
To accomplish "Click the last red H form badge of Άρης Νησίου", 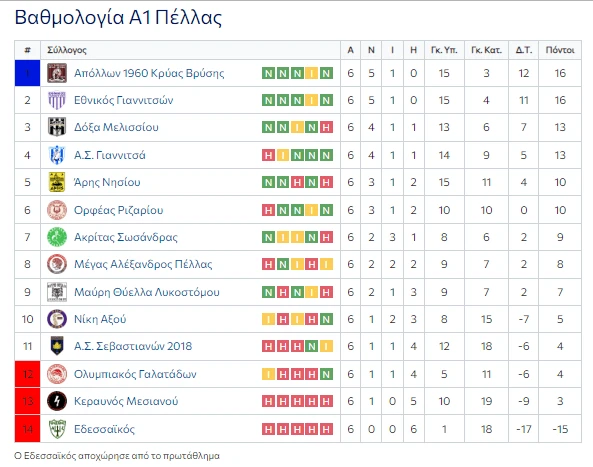I will [326, 182].
